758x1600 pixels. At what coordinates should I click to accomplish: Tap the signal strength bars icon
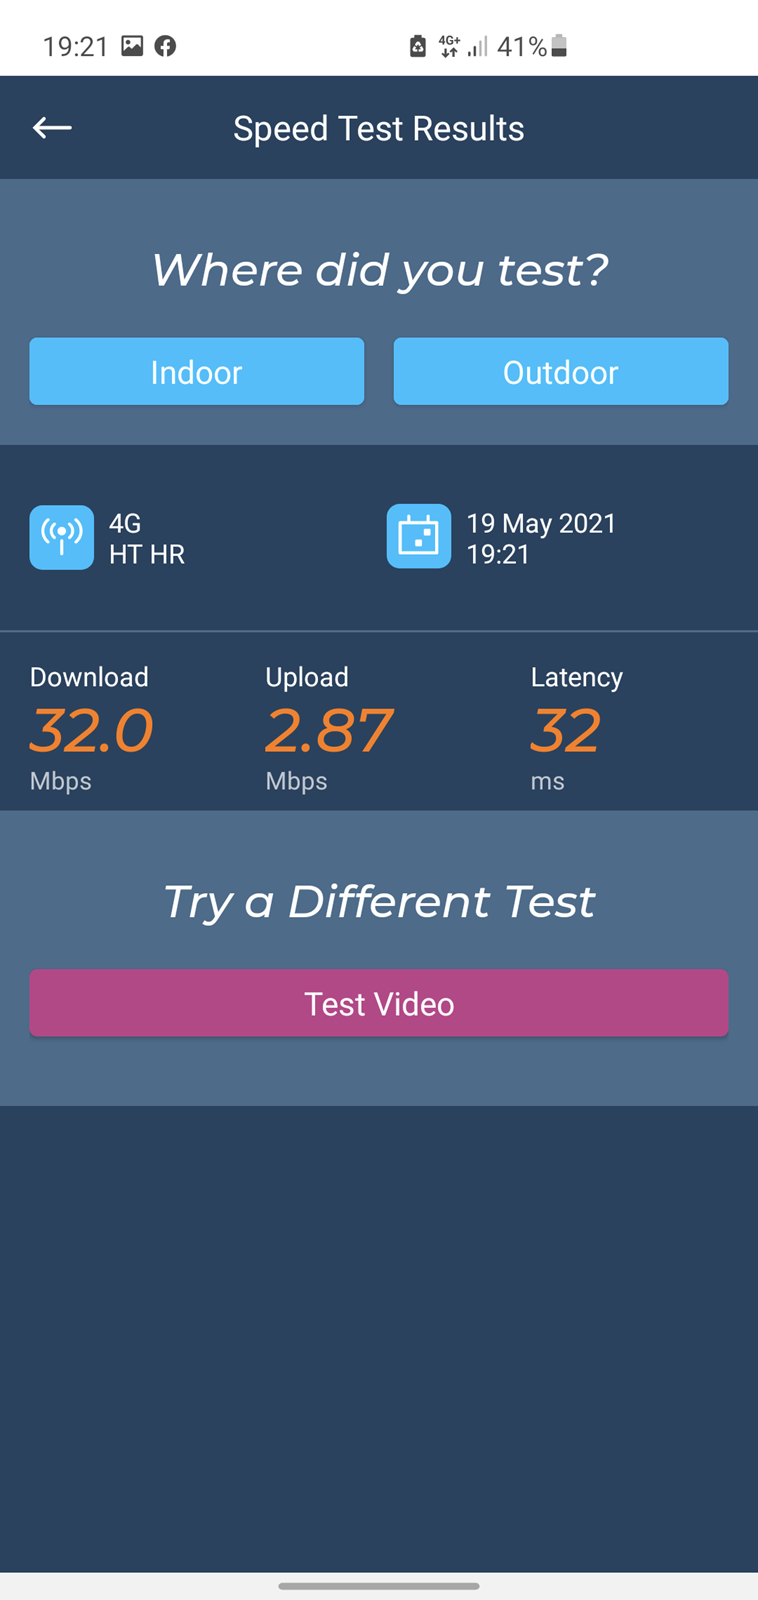coord(478,46)
